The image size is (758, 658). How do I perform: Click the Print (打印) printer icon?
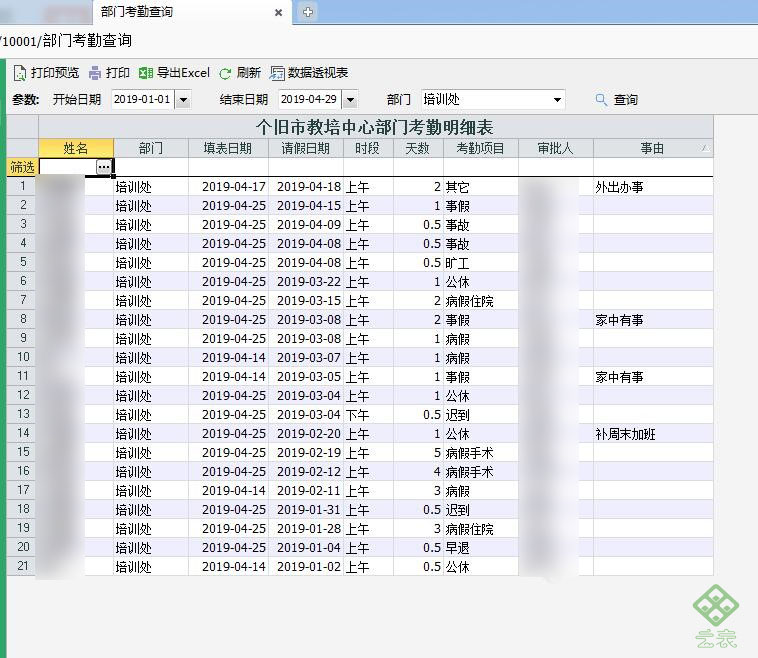click(95, 73)
